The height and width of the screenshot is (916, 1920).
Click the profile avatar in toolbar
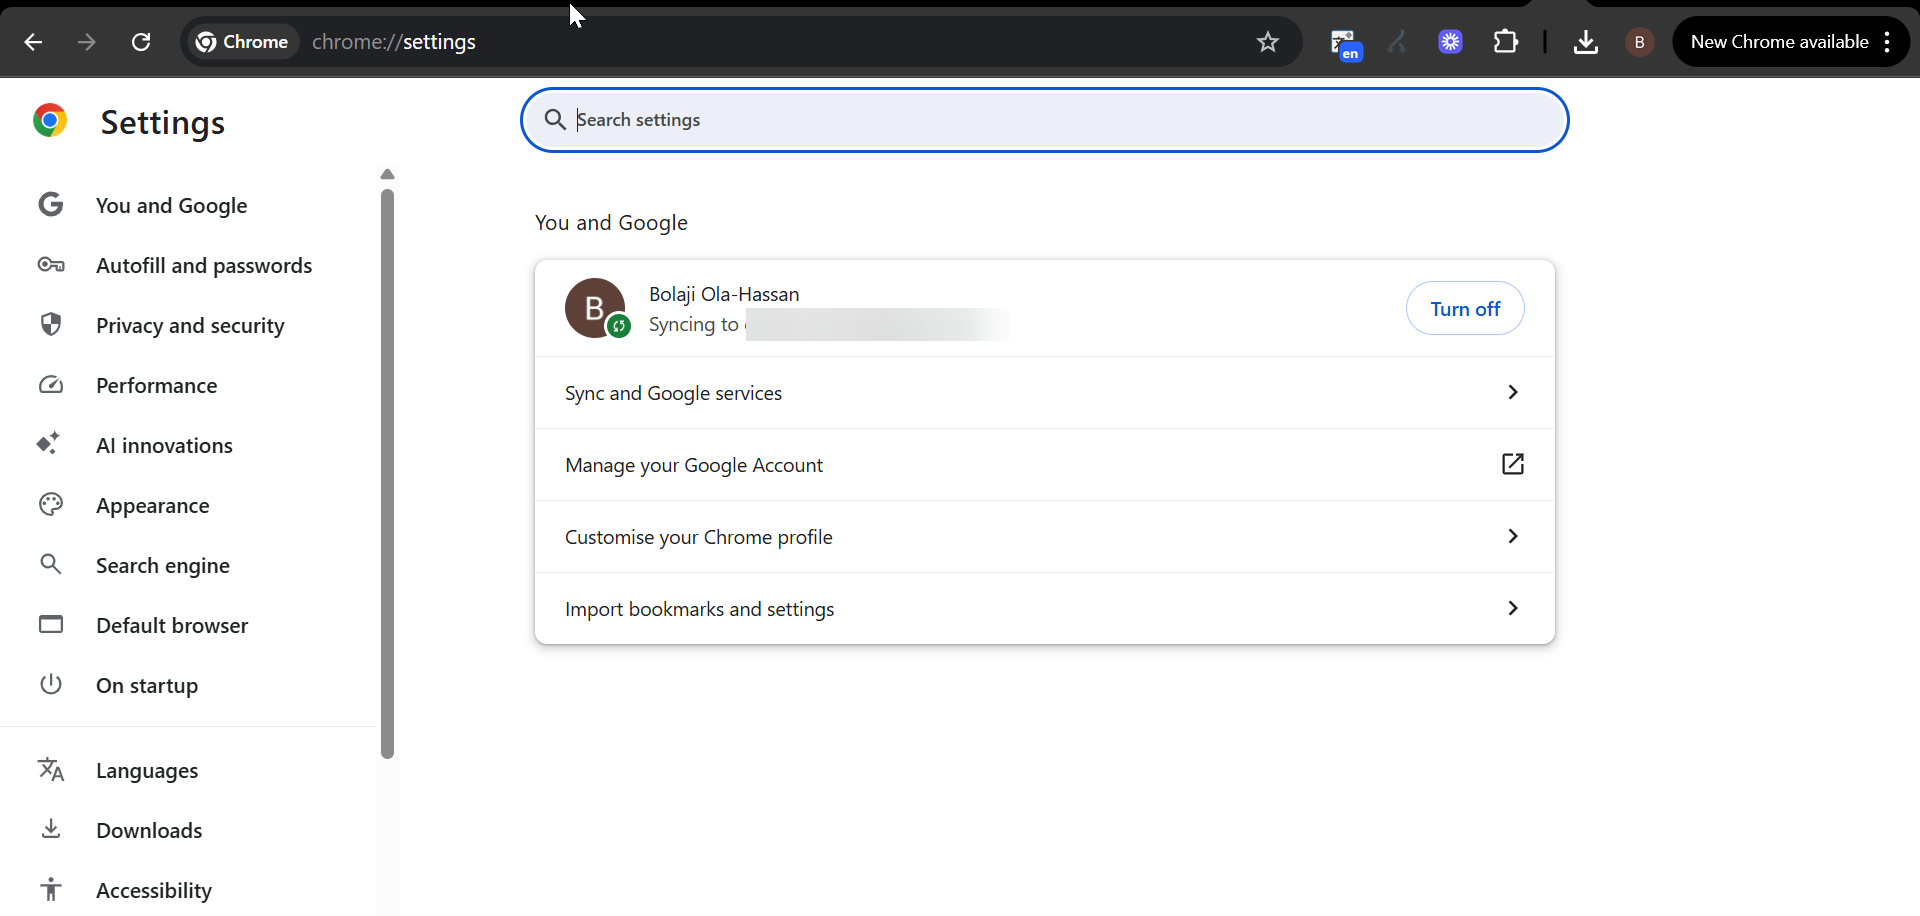[1639, 42]
